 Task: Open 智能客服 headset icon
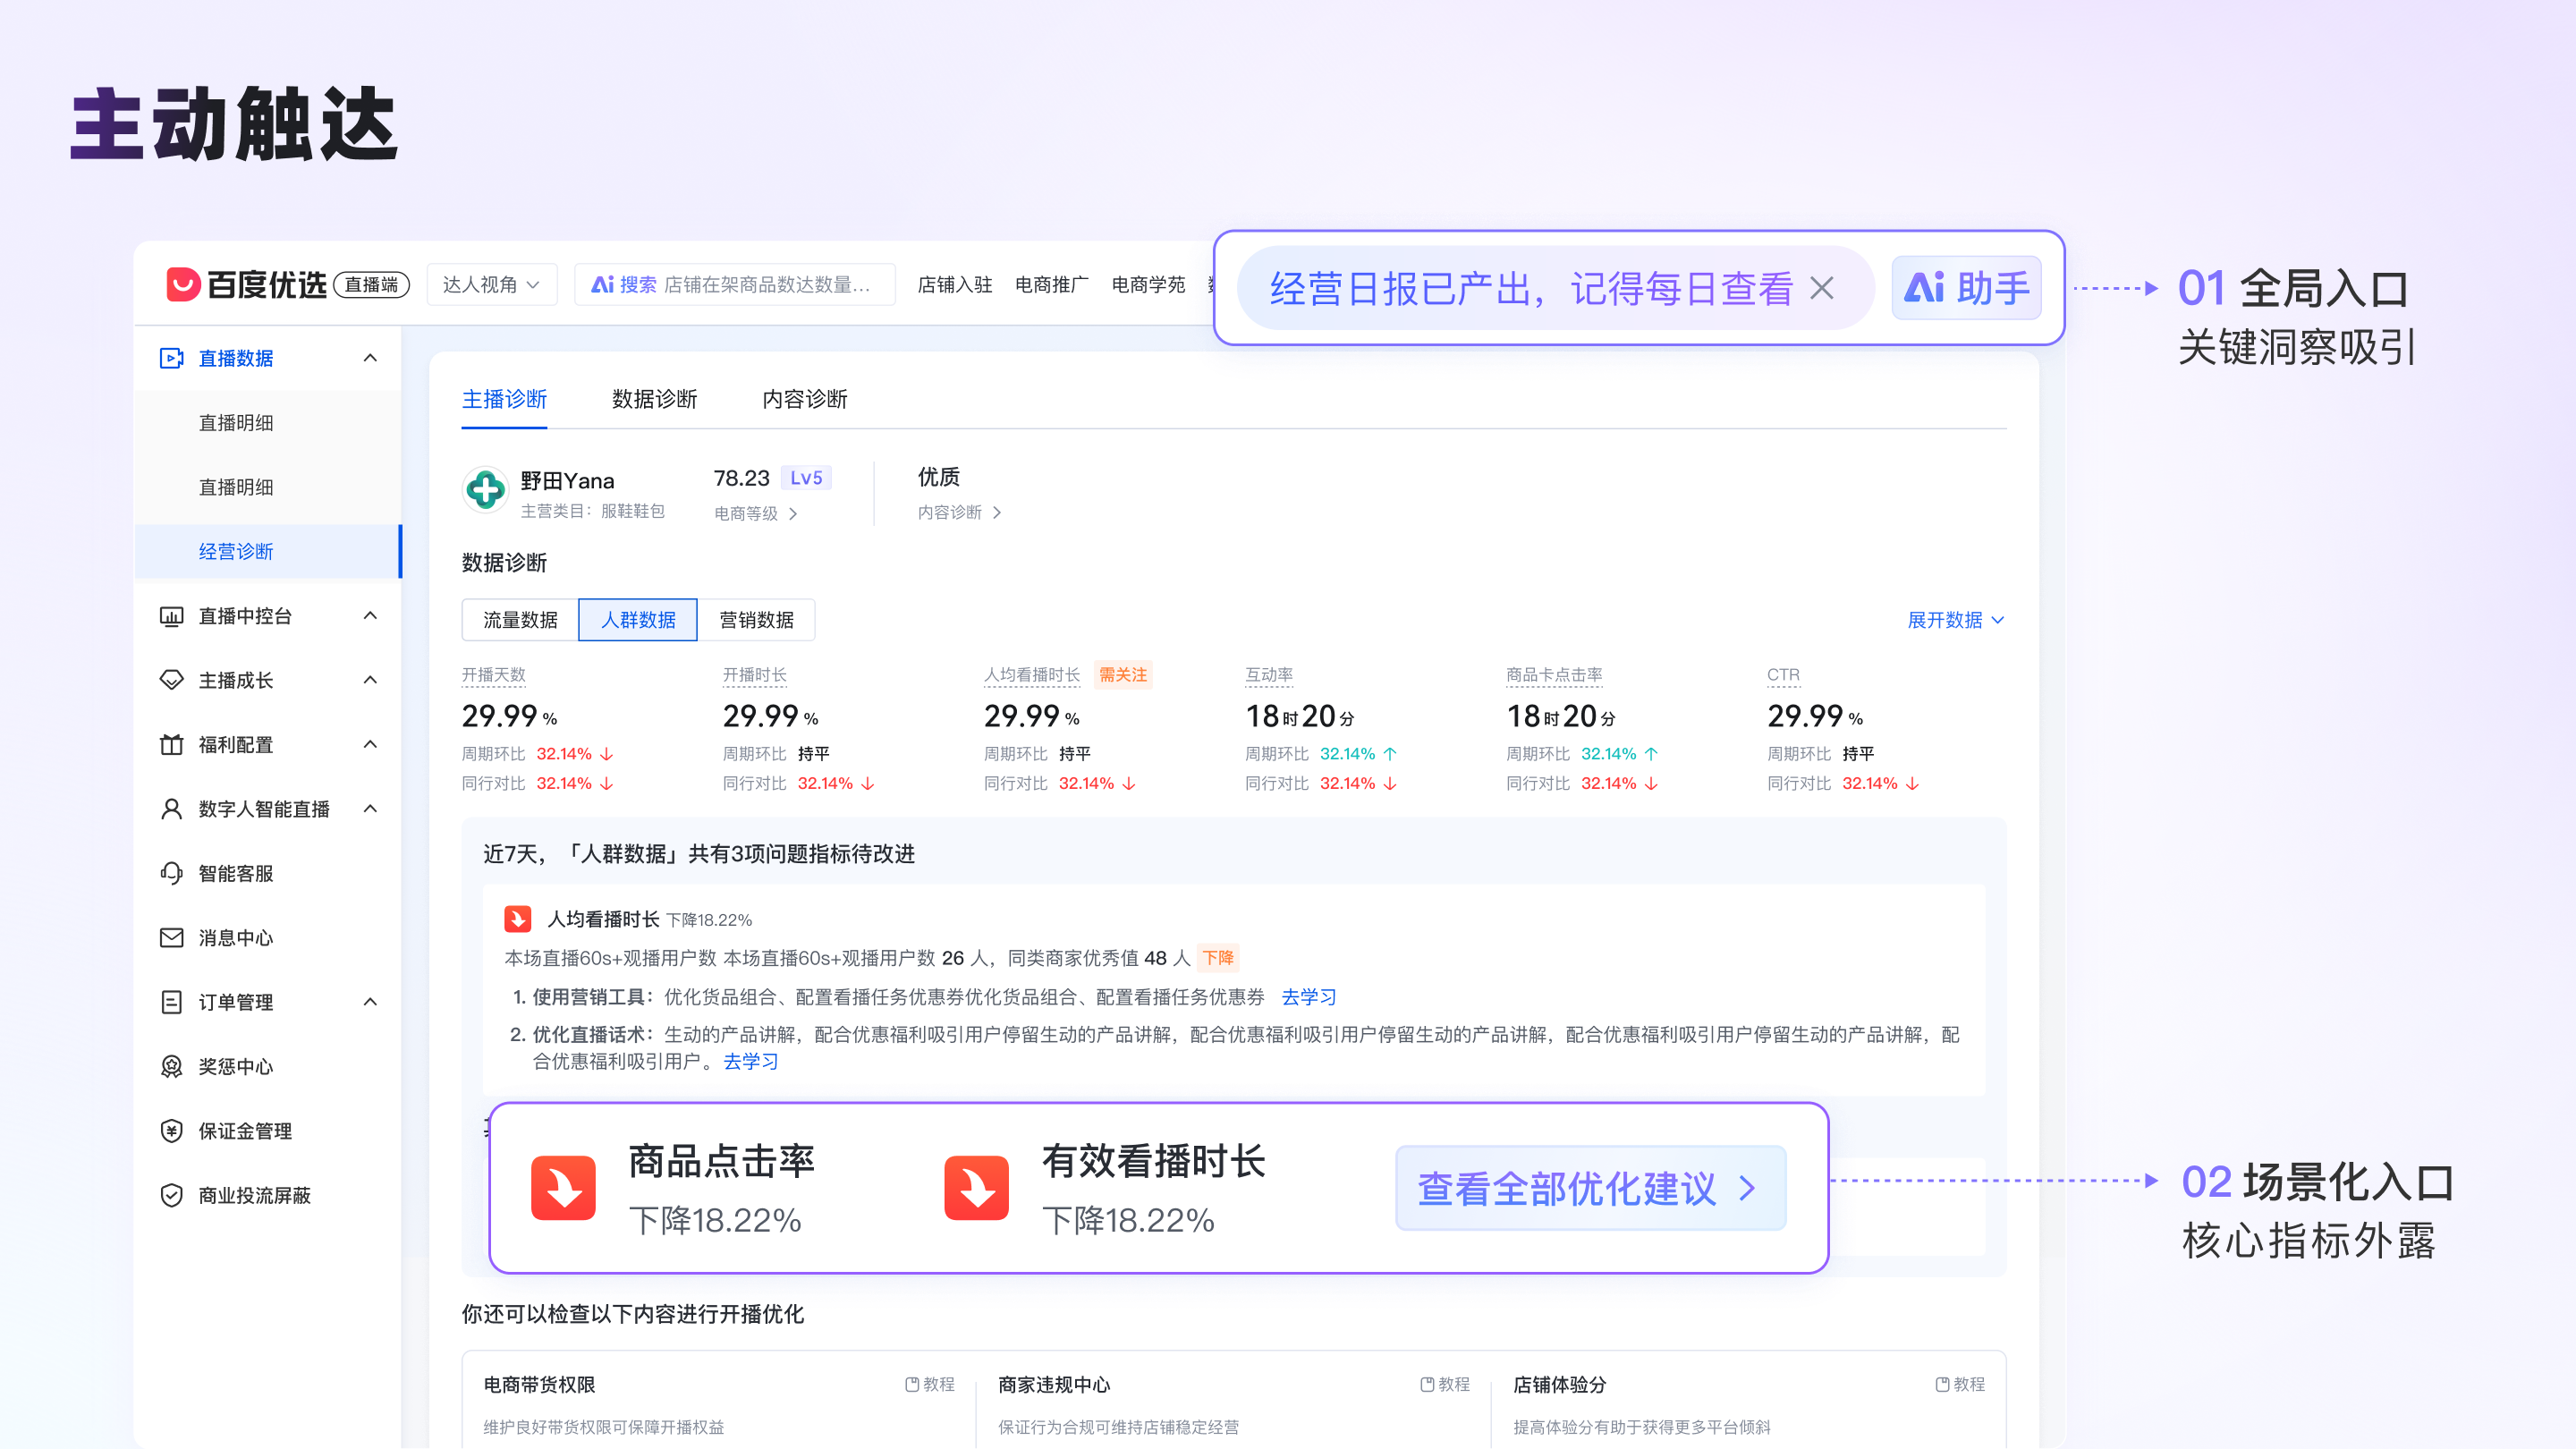172,873
